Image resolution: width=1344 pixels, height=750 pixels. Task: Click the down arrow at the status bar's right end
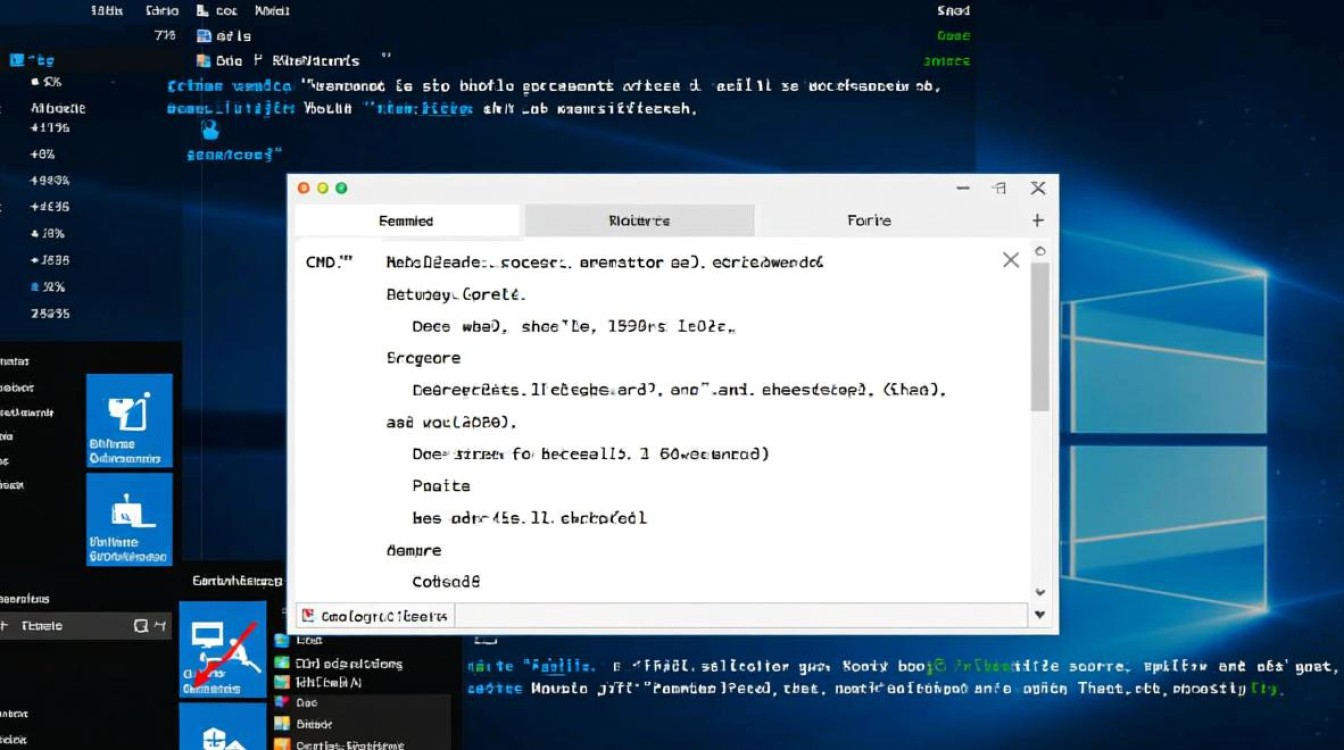1040,615
